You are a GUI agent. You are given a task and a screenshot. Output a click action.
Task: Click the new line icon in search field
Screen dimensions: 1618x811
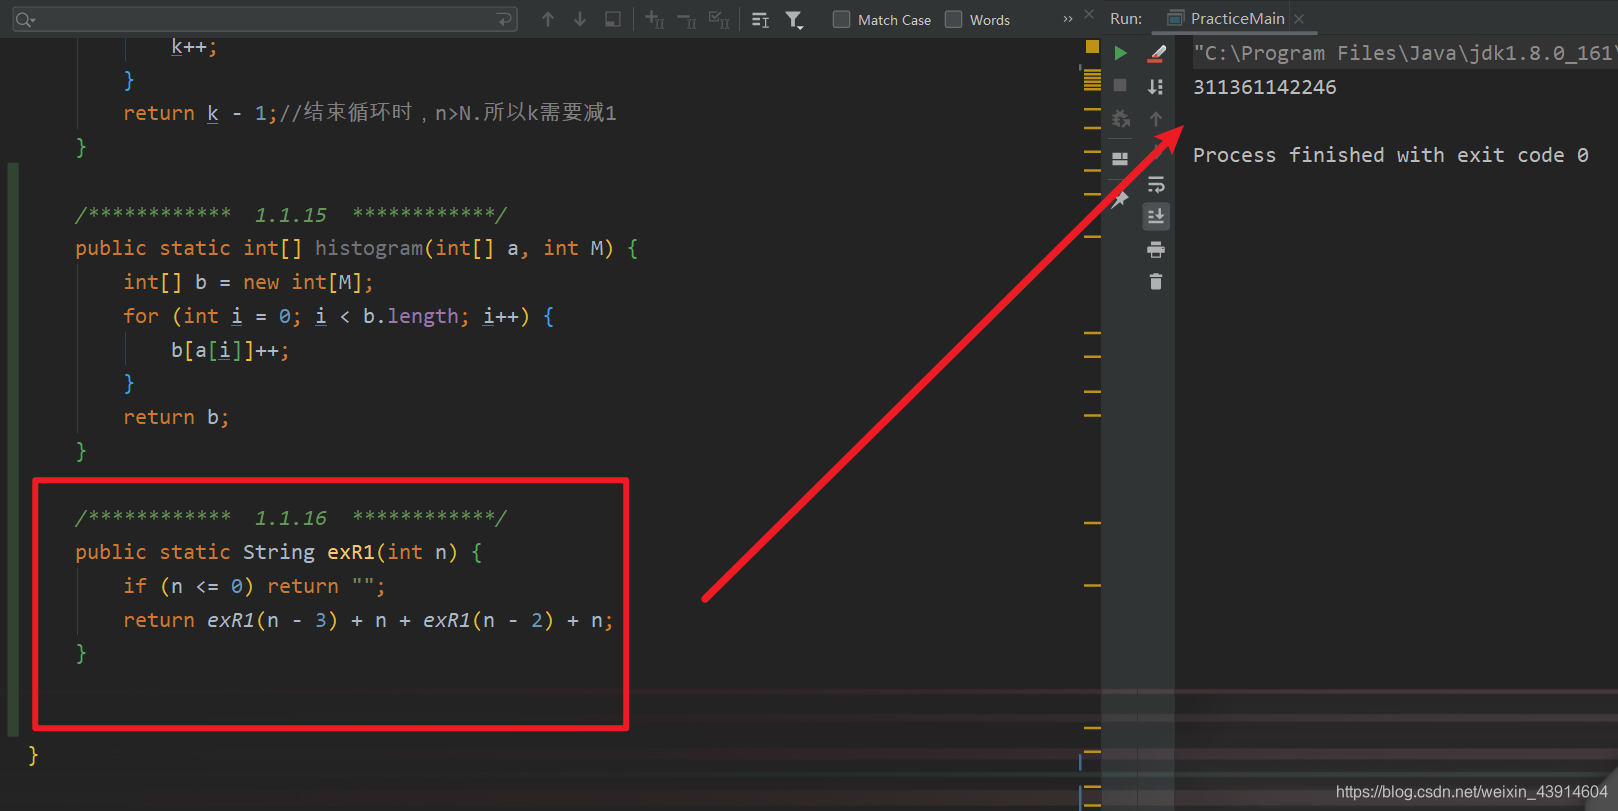coord(505,19)
